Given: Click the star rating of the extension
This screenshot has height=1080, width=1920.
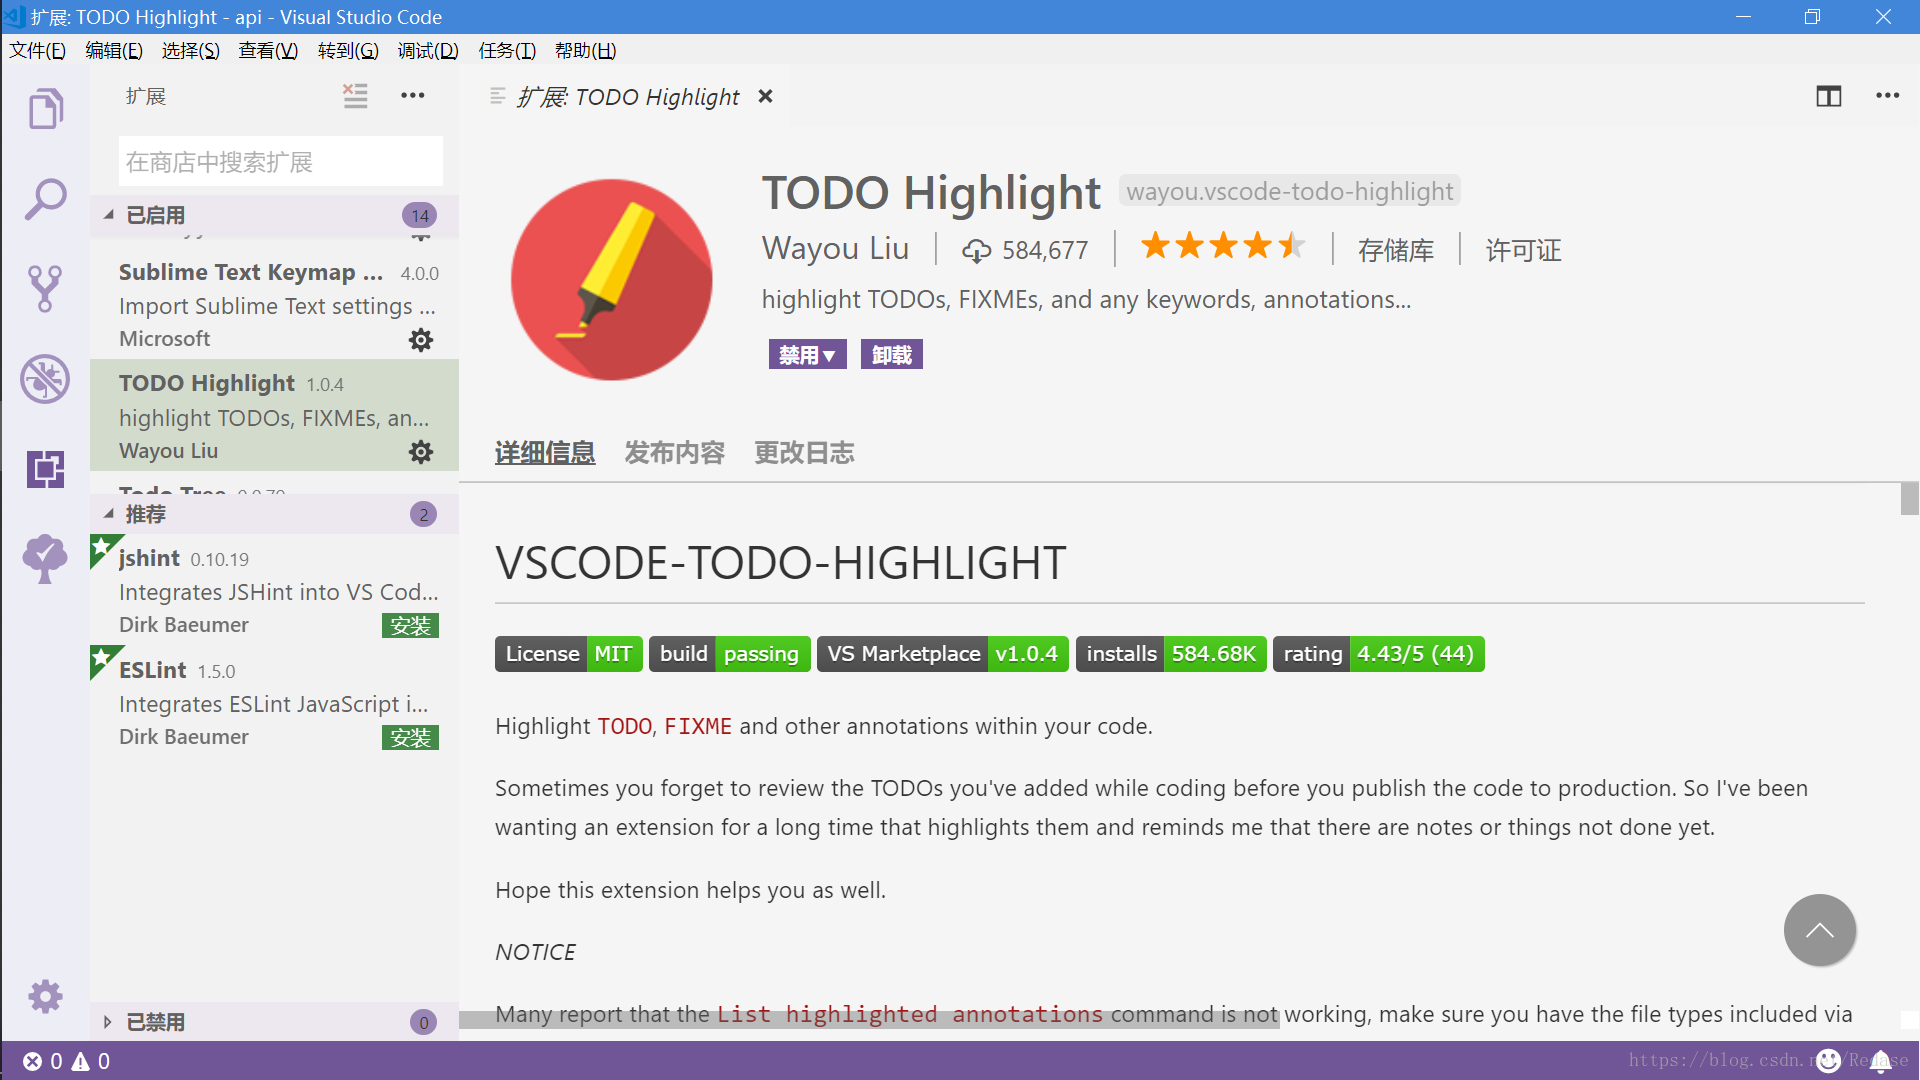Looking at the screenshot, I should tap(1223, 246).
